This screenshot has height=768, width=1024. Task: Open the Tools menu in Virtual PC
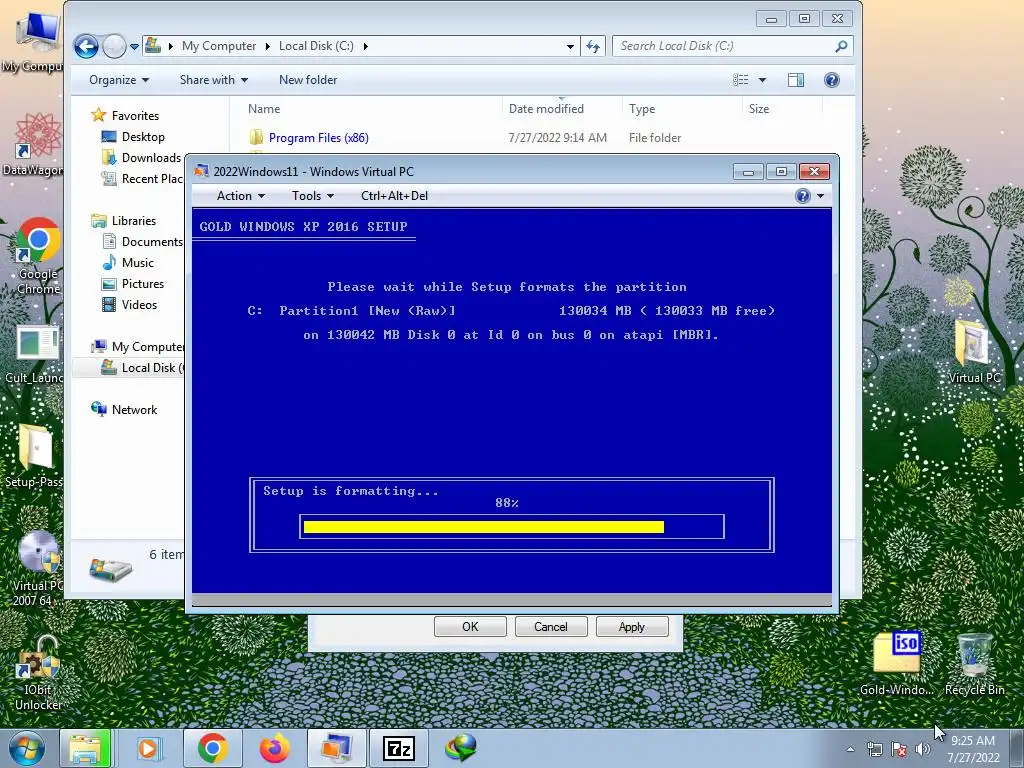(312, 196)
